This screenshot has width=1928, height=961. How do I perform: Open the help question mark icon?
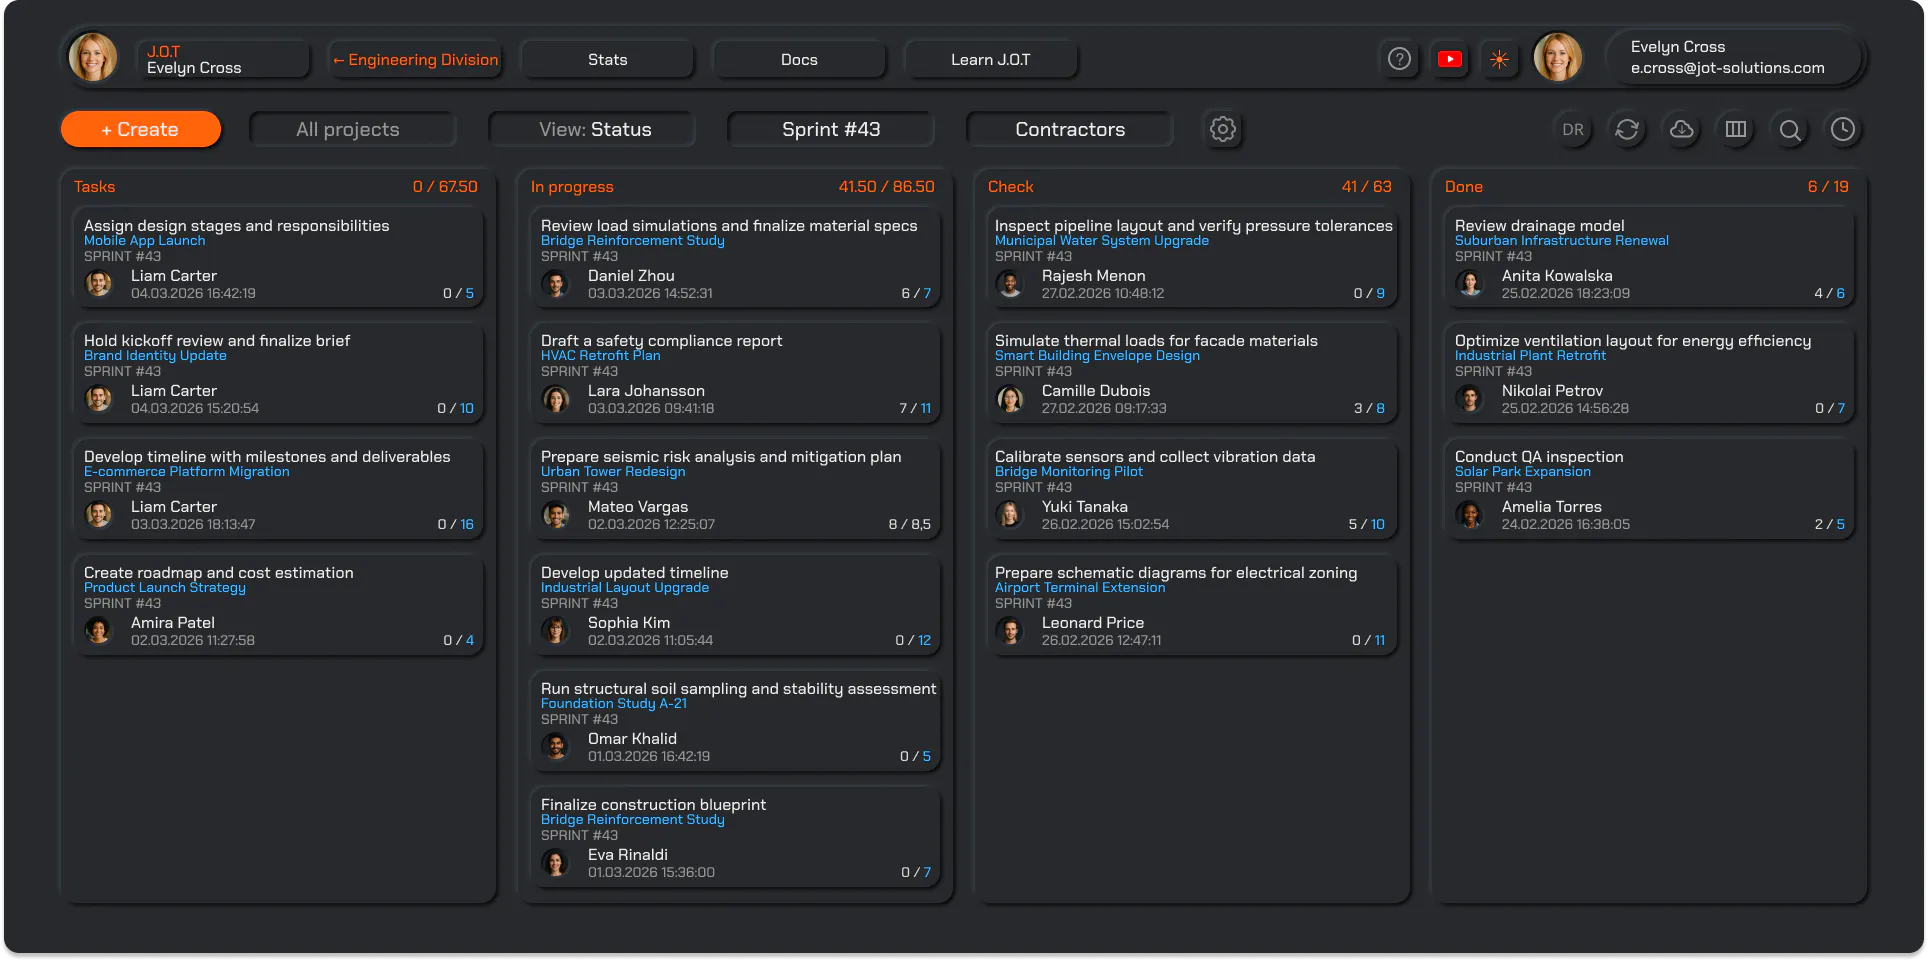tap(1400, 59)
